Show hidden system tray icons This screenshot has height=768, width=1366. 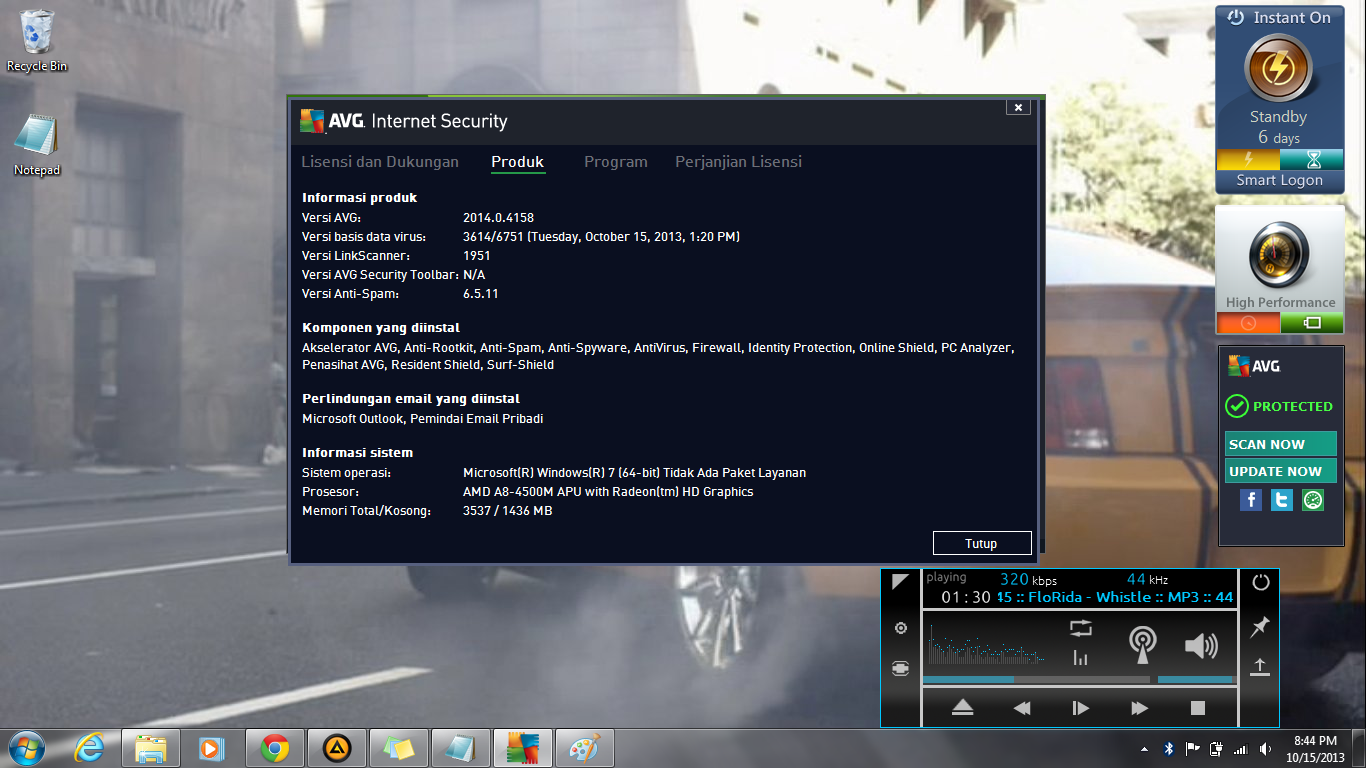(x=1145, y=749)
